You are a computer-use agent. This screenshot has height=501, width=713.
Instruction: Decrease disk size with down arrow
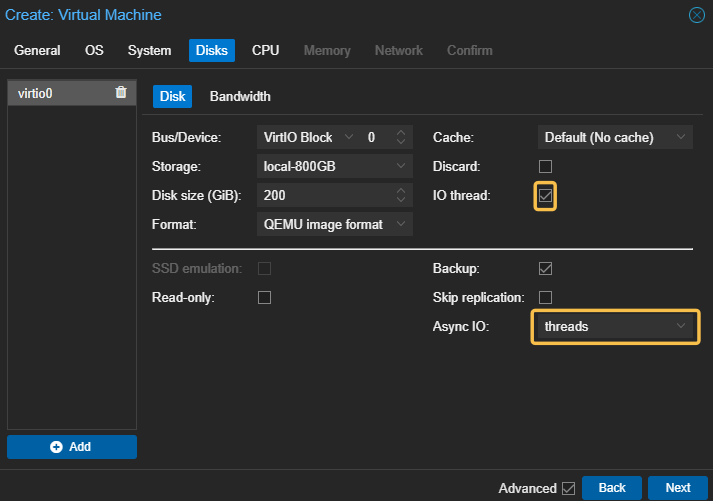[x=401, y=200]
